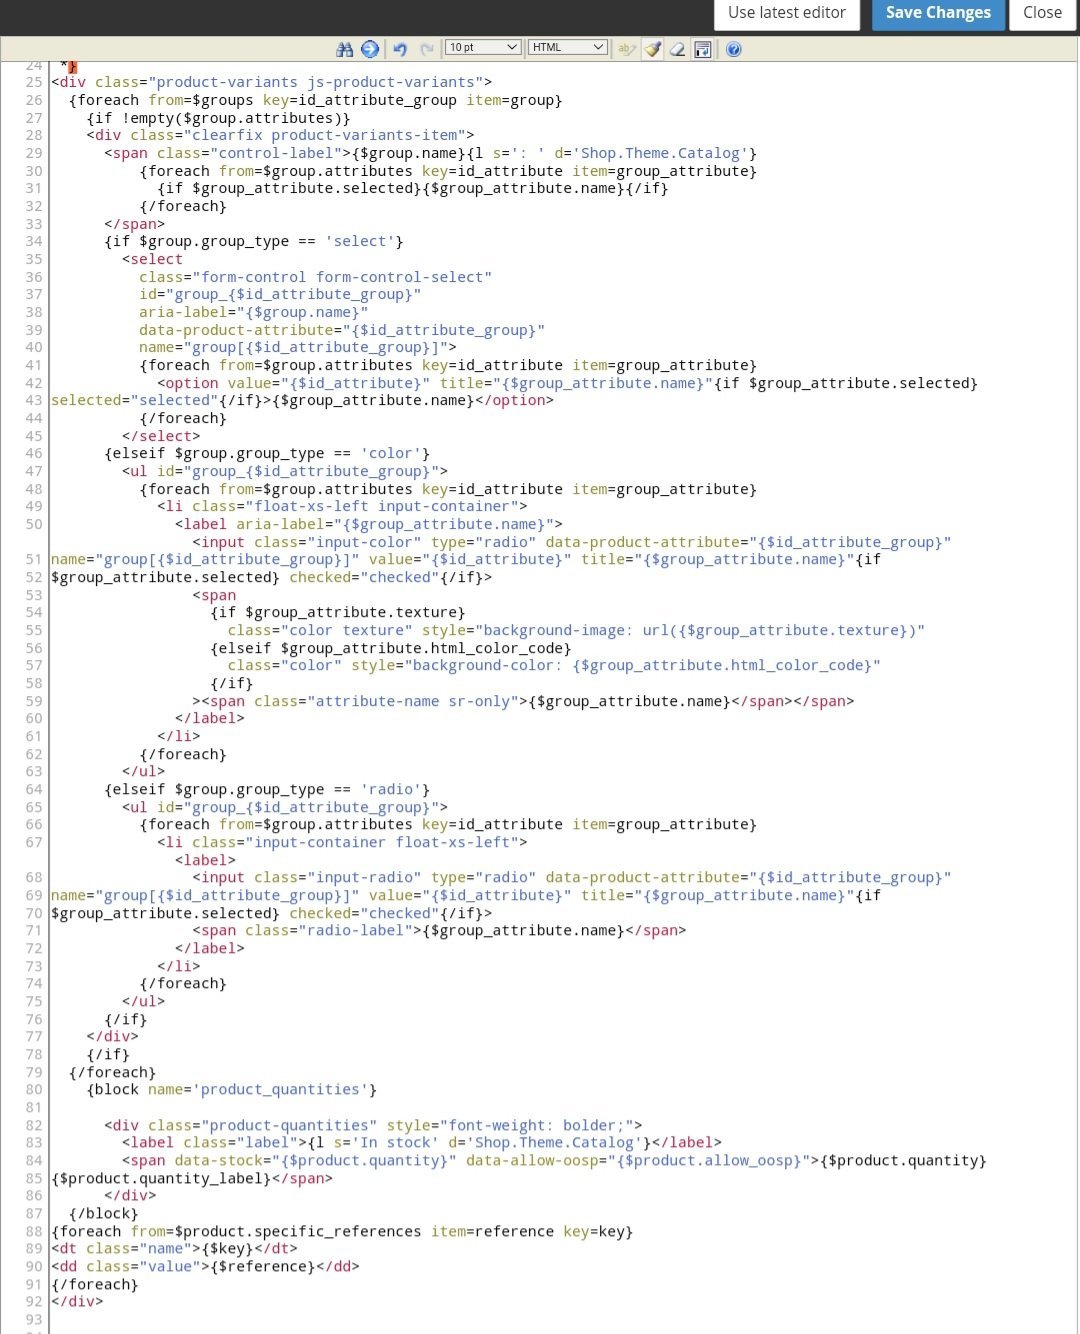Click the "{elseif $group.group_type == 'radio'}" line
The image size is (1080, 1334).
tap(267, 789)
